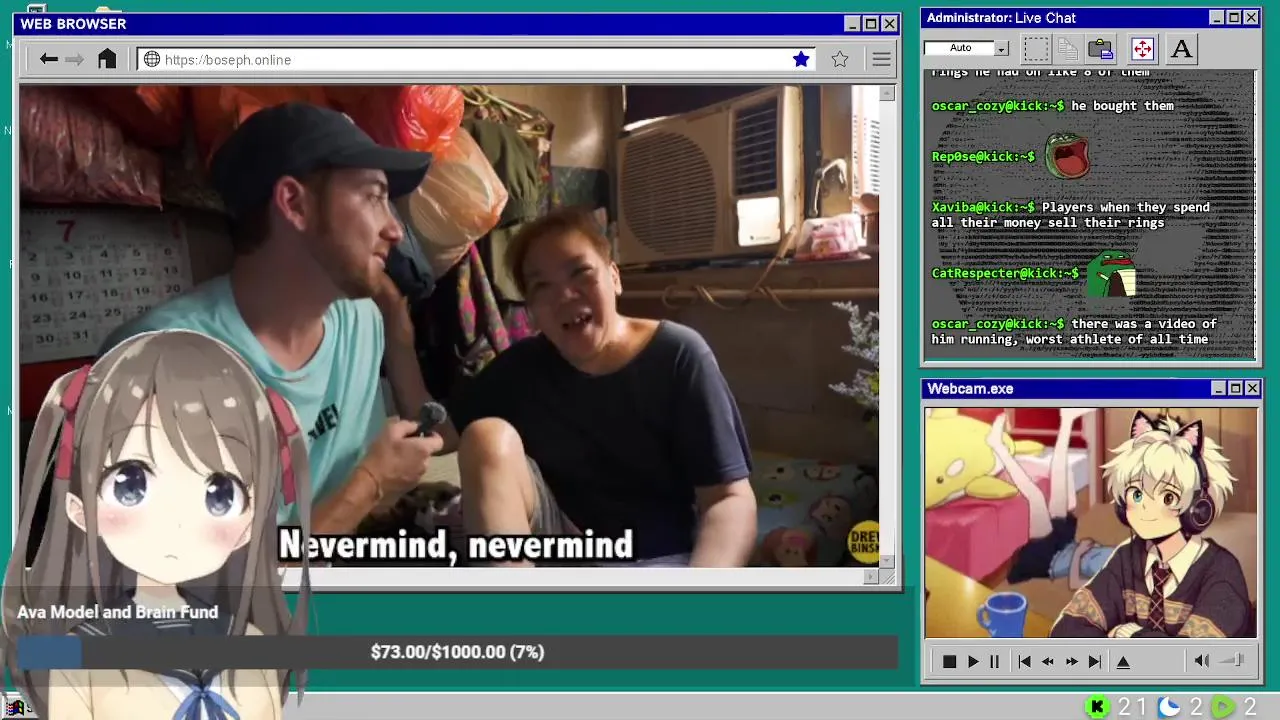
Task: Maximize the Live Chat window
Action: point(1234,18)
